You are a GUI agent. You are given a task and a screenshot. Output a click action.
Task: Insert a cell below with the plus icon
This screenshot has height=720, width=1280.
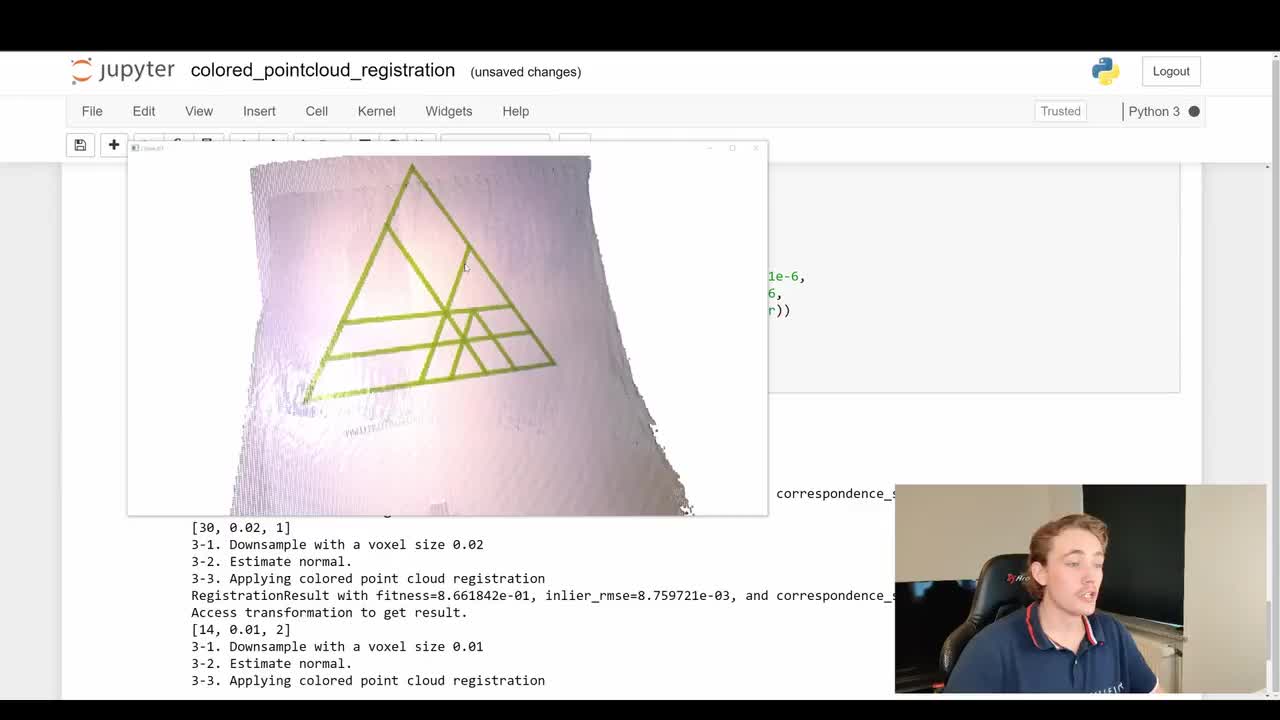pyautogui.click(x=114, y=145)
